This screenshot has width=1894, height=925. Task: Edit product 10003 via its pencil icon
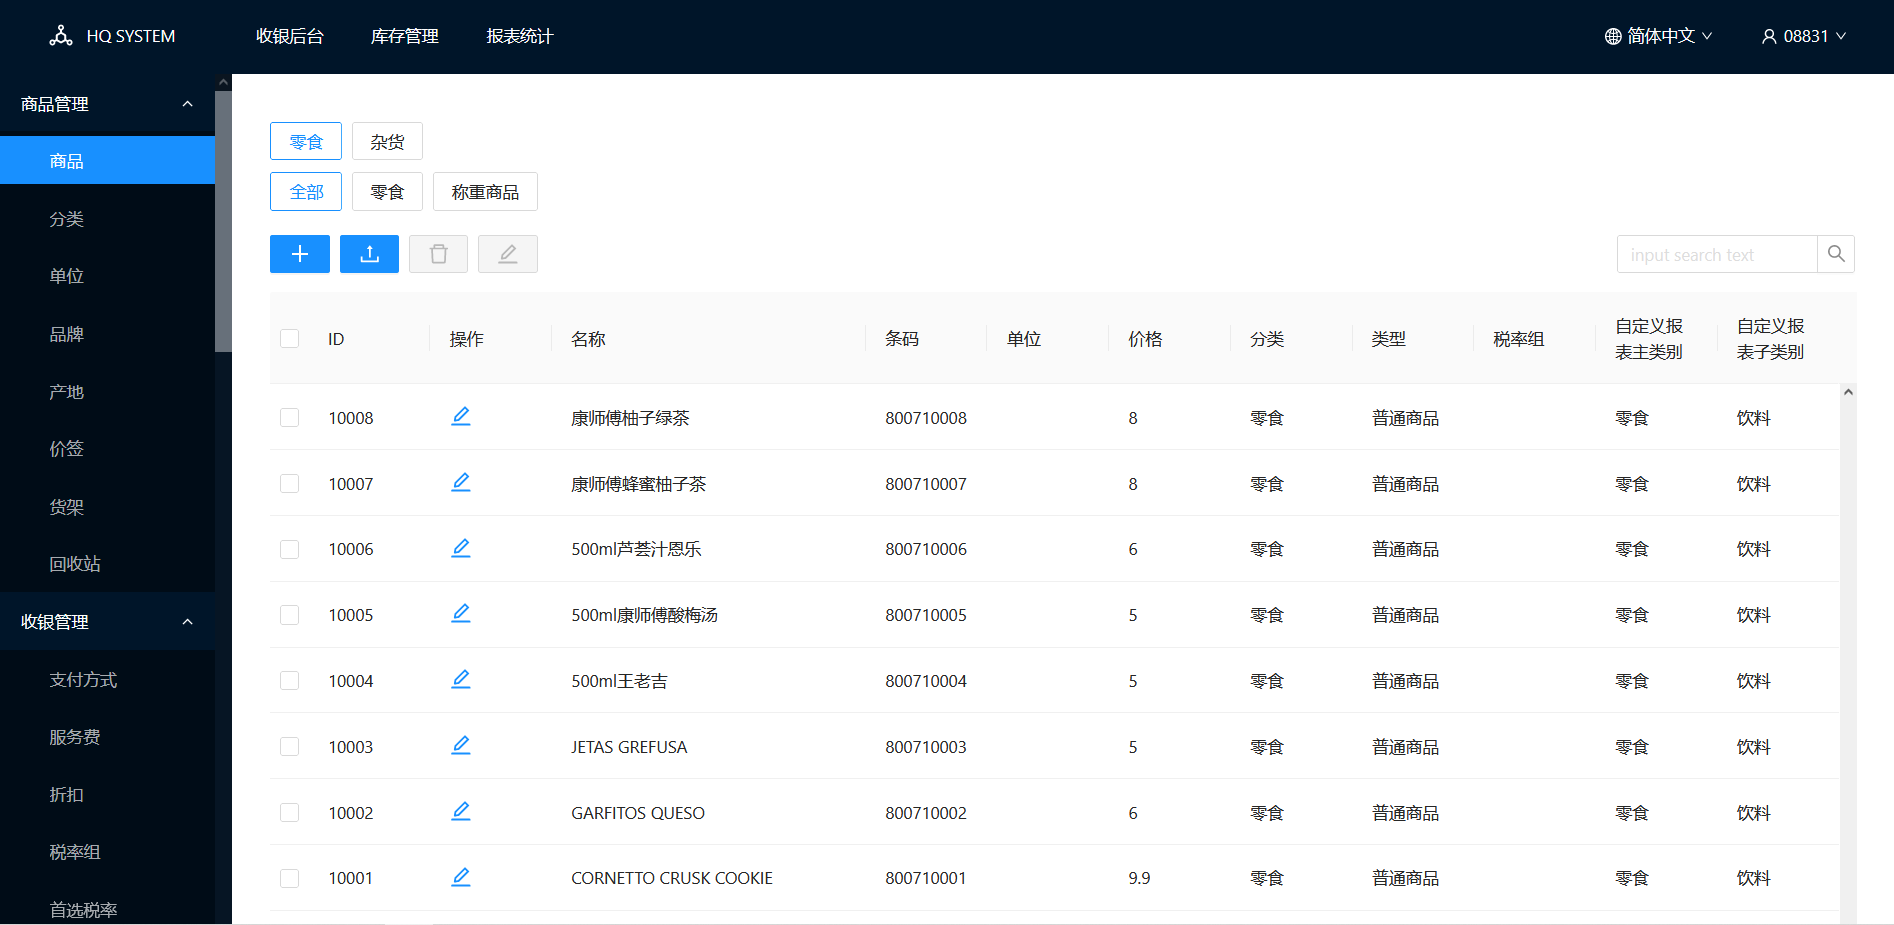(x=461, y=745)
